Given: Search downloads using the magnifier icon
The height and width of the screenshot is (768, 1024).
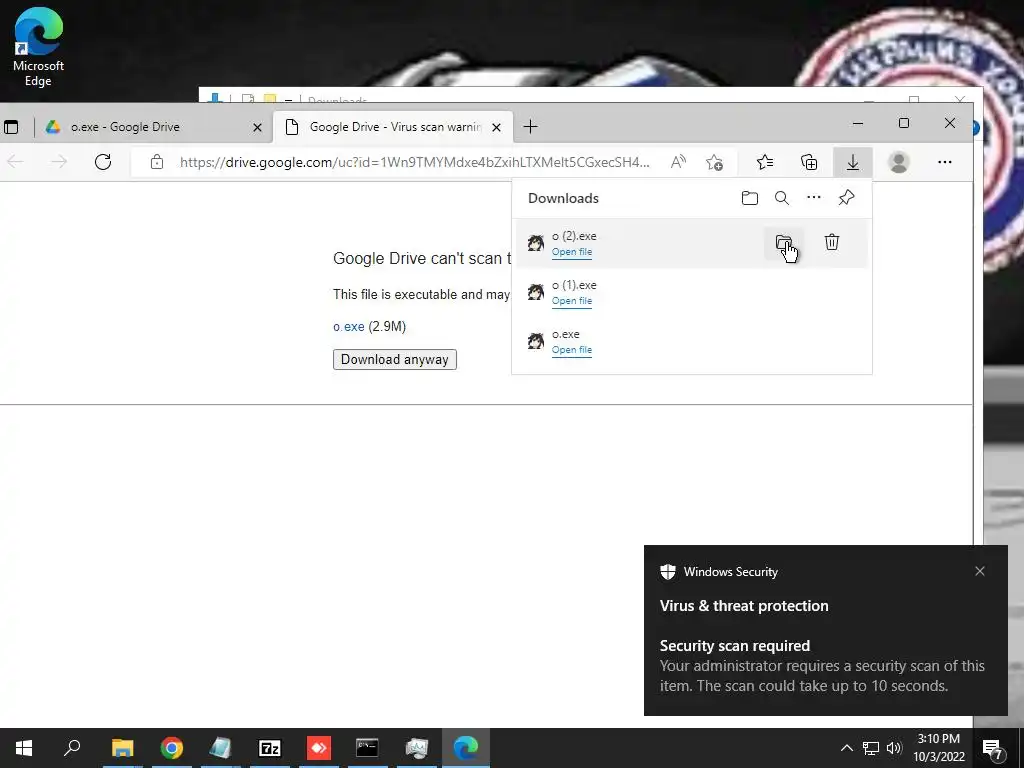Looking at the screenshot, I should tap(782, 198).
